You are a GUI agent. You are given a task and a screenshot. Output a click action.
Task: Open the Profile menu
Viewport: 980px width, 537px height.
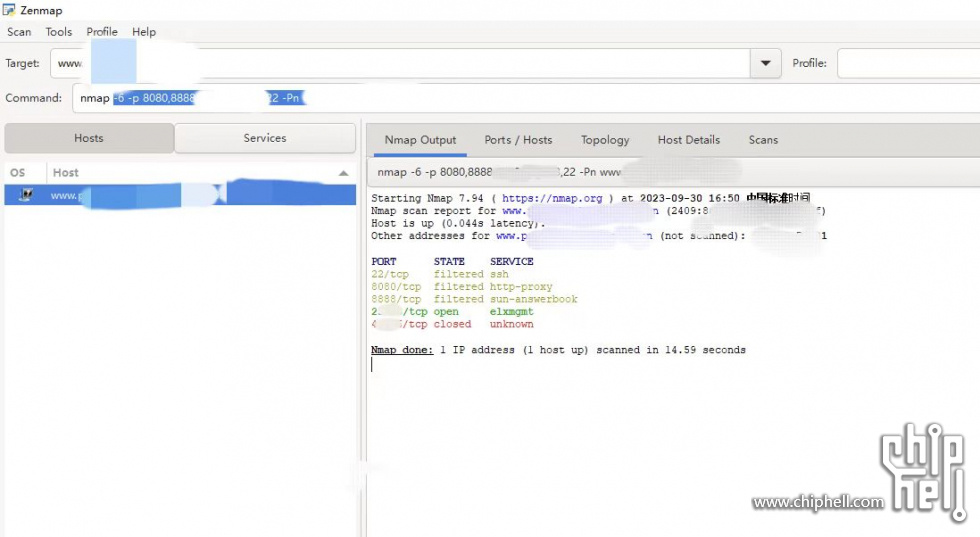point(102,32)
